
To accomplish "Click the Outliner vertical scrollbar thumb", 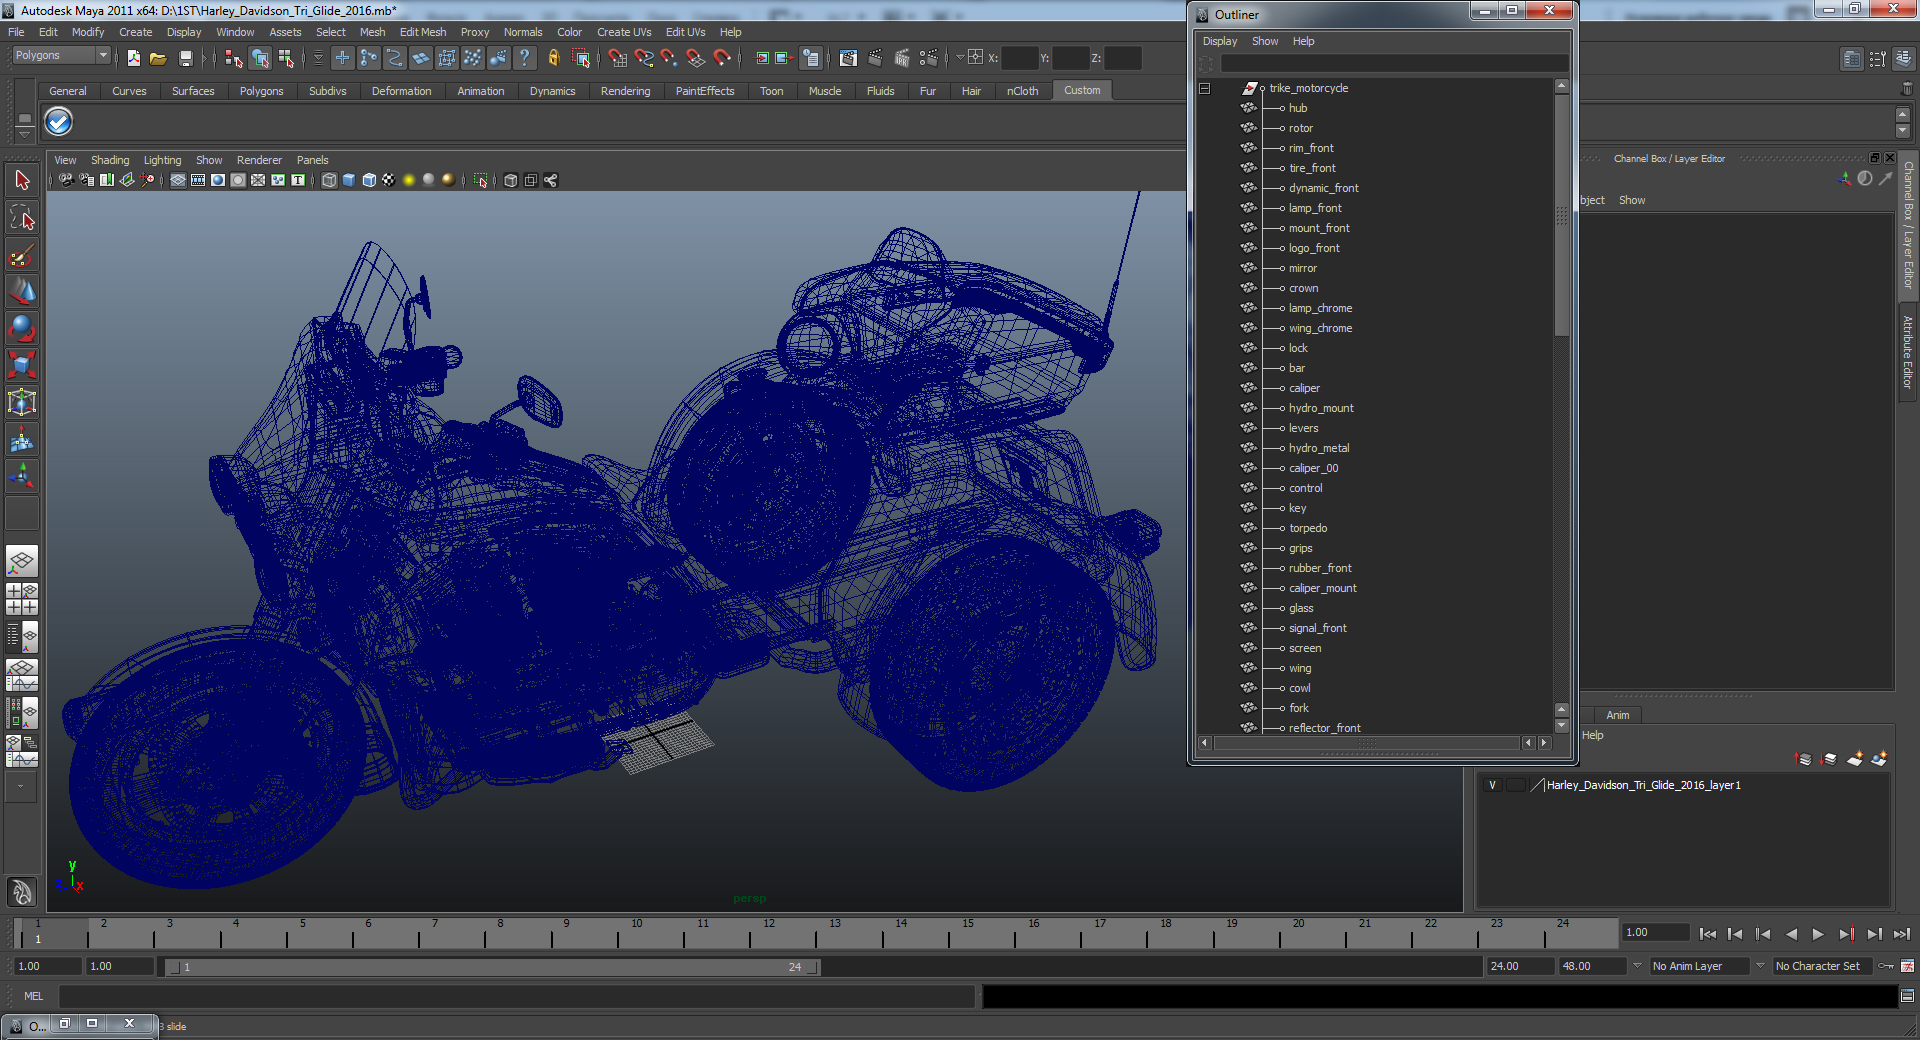I will click(x=1561, y=215).
